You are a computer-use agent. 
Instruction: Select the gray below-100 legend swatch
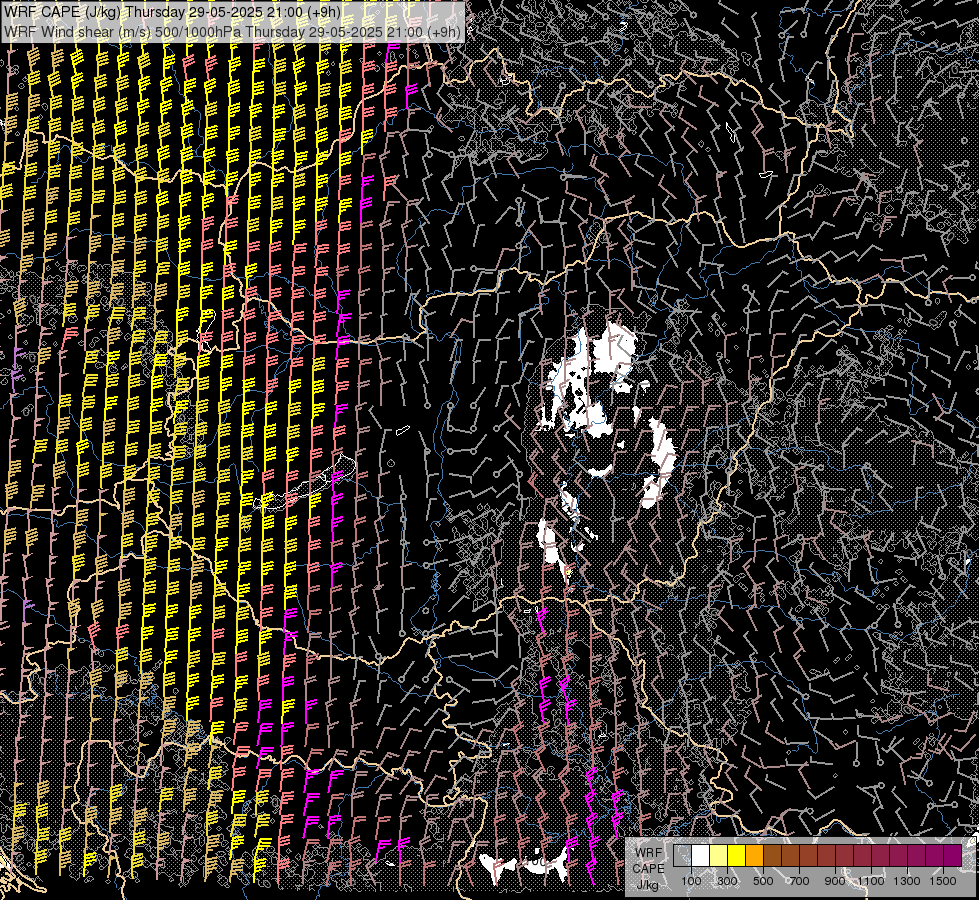tap(682, 855)
